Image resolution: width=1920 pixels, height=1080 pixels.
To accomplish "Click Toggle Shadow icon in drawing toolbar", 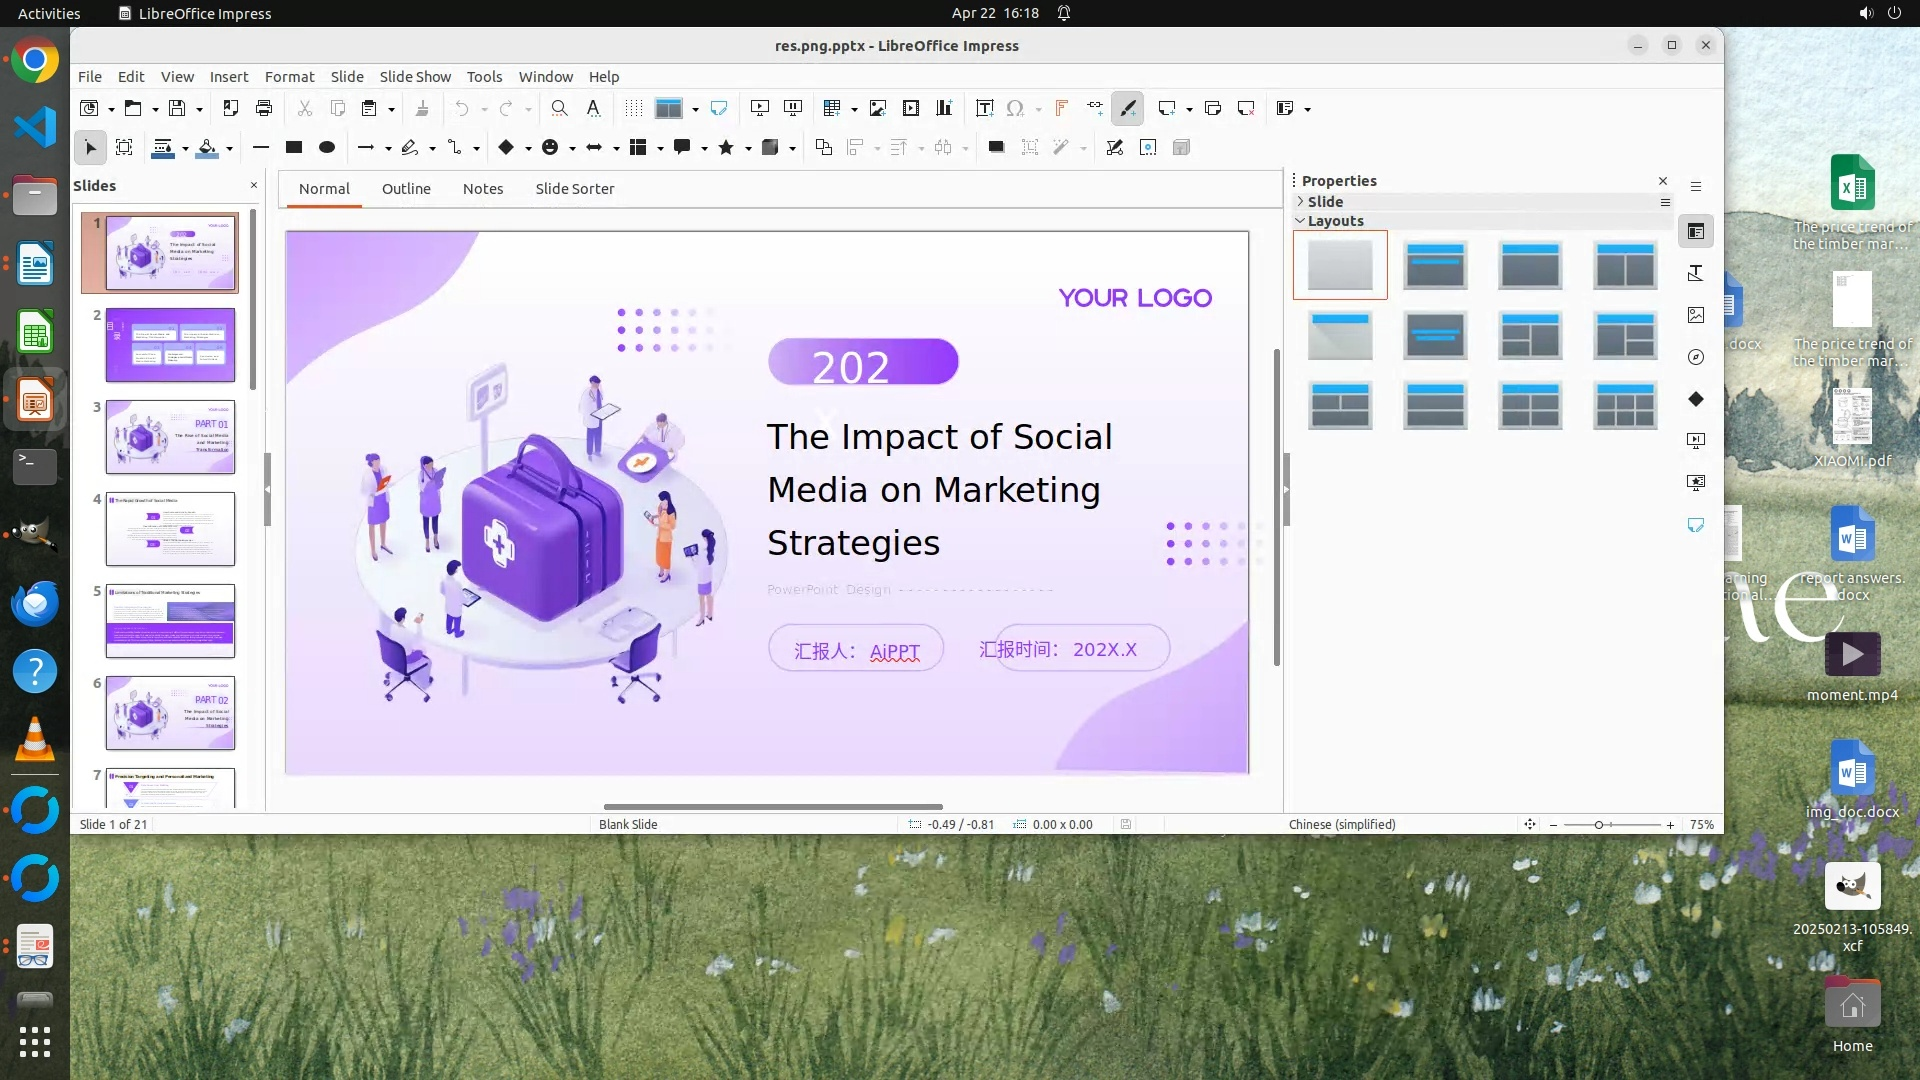I will [996, 147].
